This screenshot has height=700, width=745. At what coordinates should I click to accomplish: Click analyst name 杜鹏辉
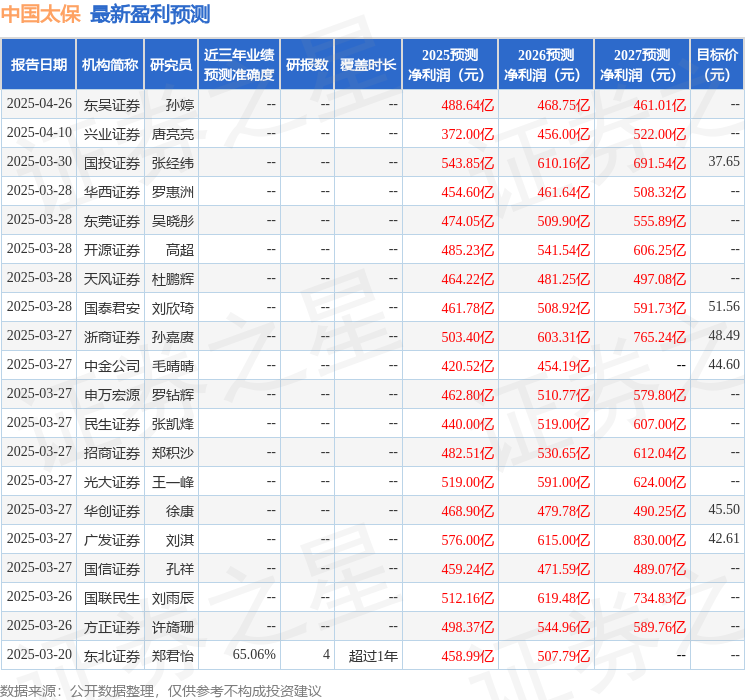[x=172, y=279]
